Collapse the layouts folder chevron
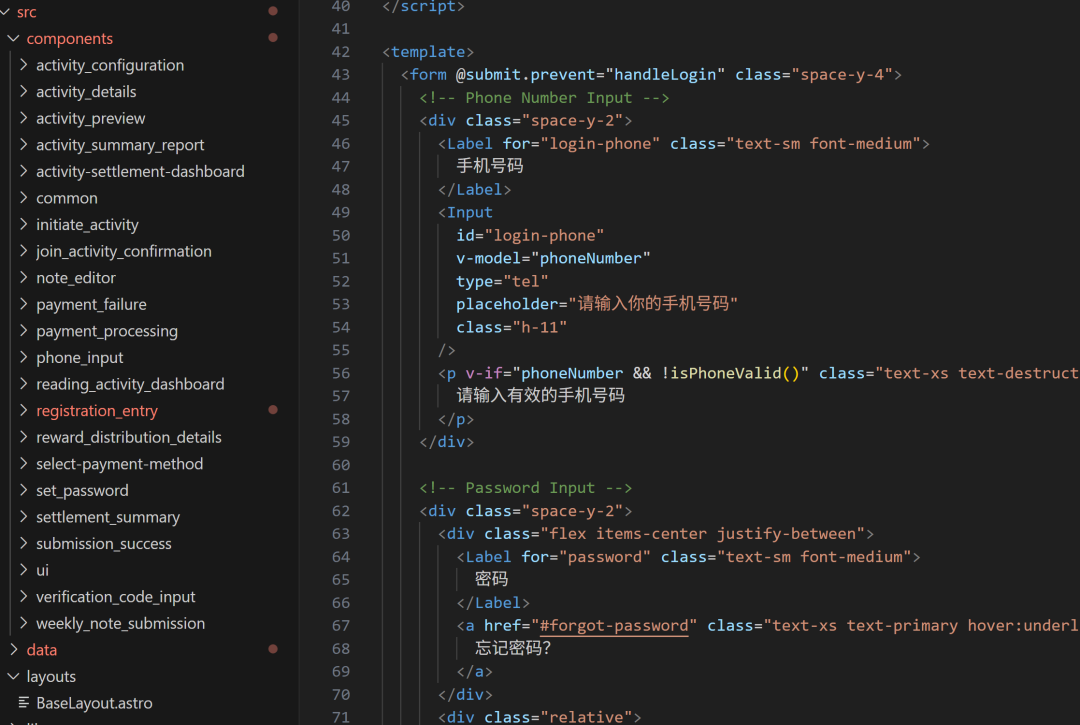The image size is (1080, 725). click(x=14, y=677)
